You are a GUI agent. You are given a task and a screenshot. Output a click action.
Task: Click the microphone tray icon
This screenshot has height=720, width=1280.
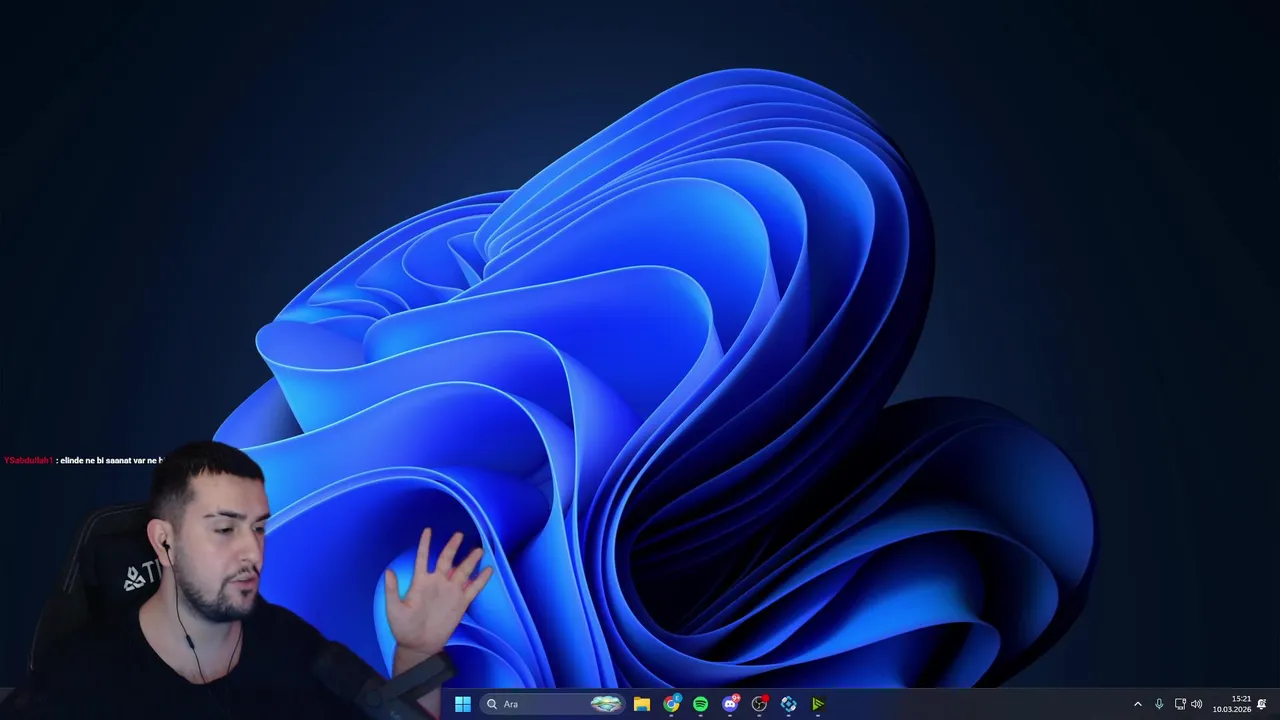[1159, 704]
